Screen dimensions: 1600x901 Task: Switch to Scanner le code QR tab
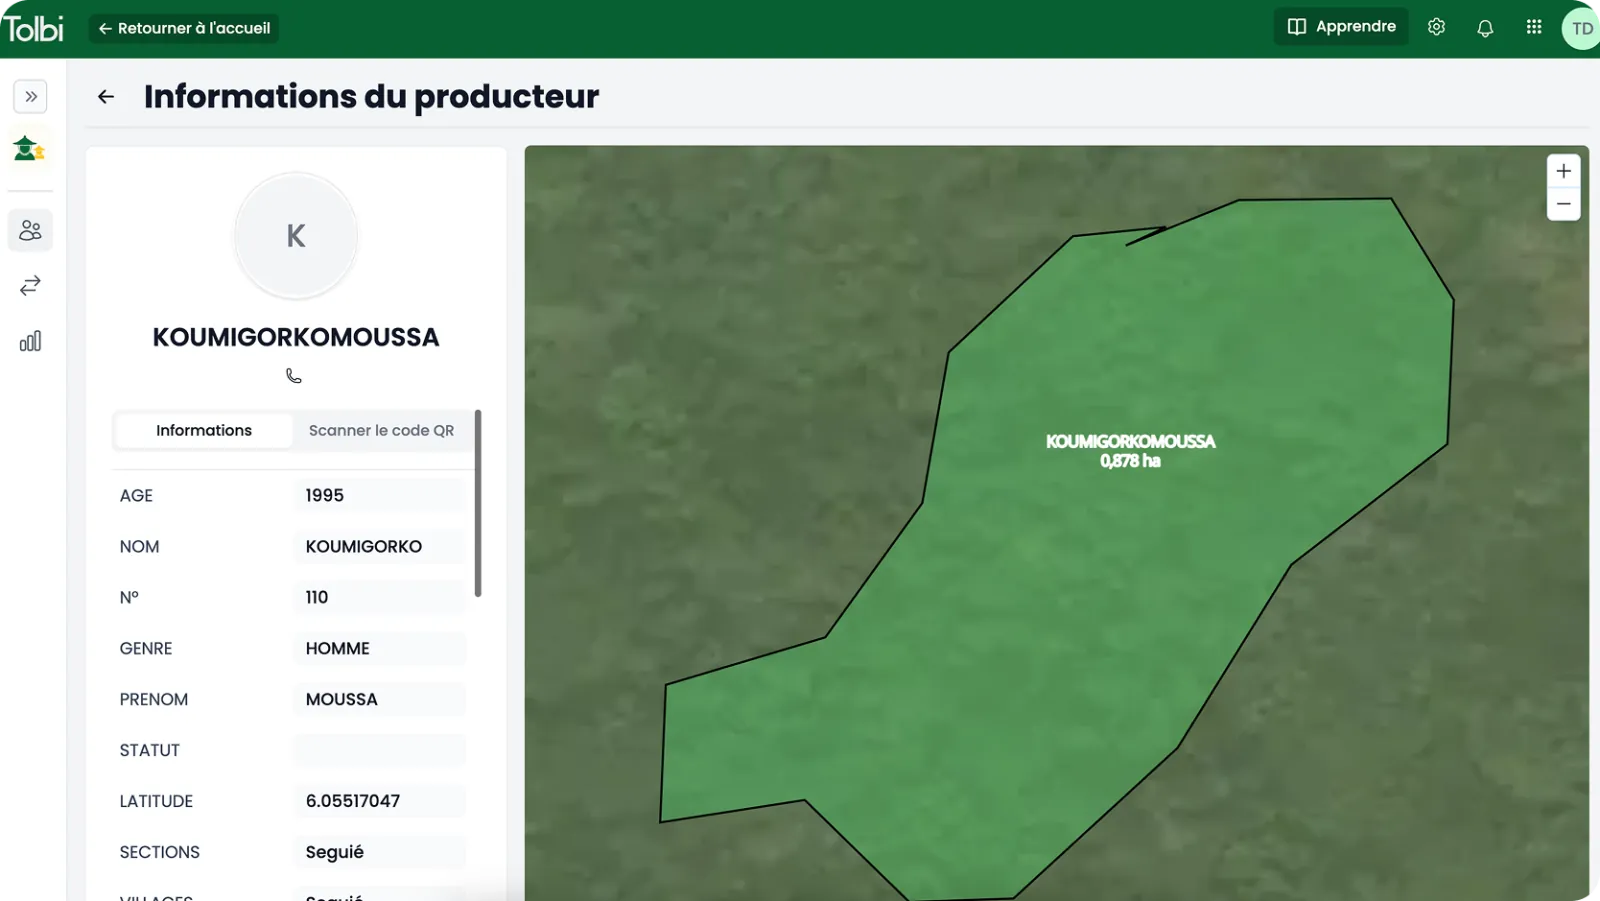[x=381, y=430]
